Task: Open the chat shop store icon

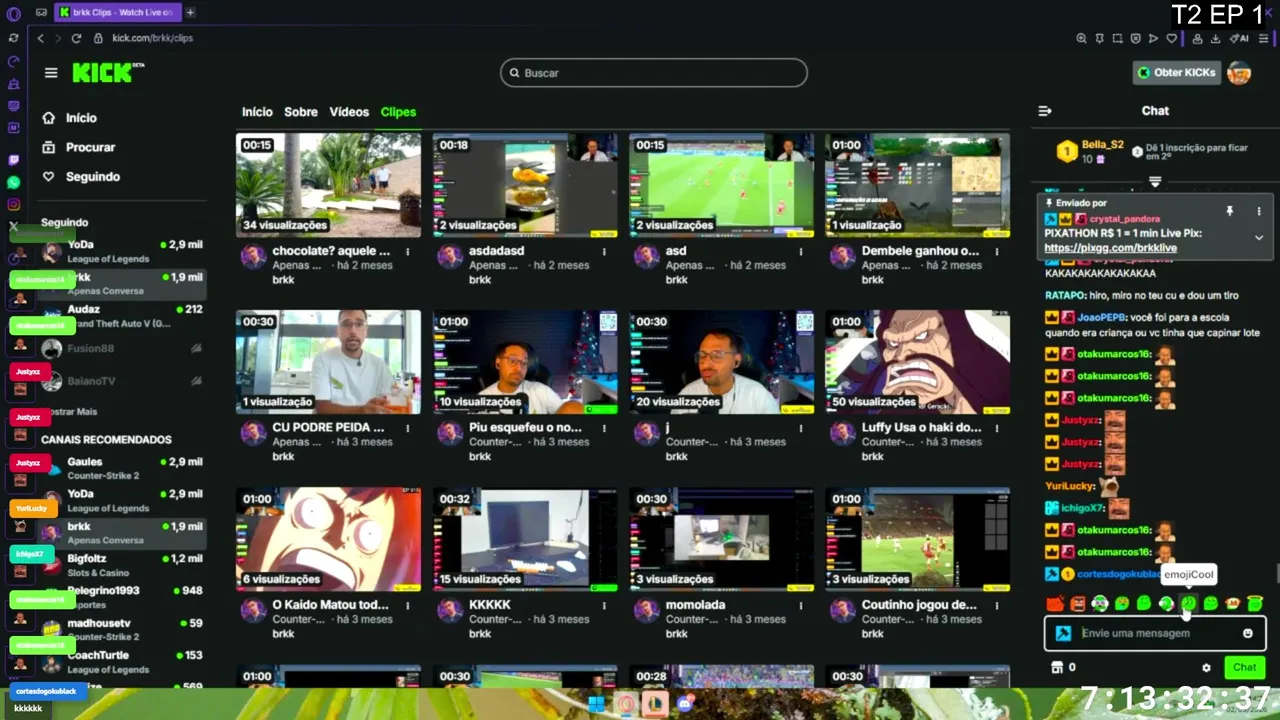Action: (1056, 667)
